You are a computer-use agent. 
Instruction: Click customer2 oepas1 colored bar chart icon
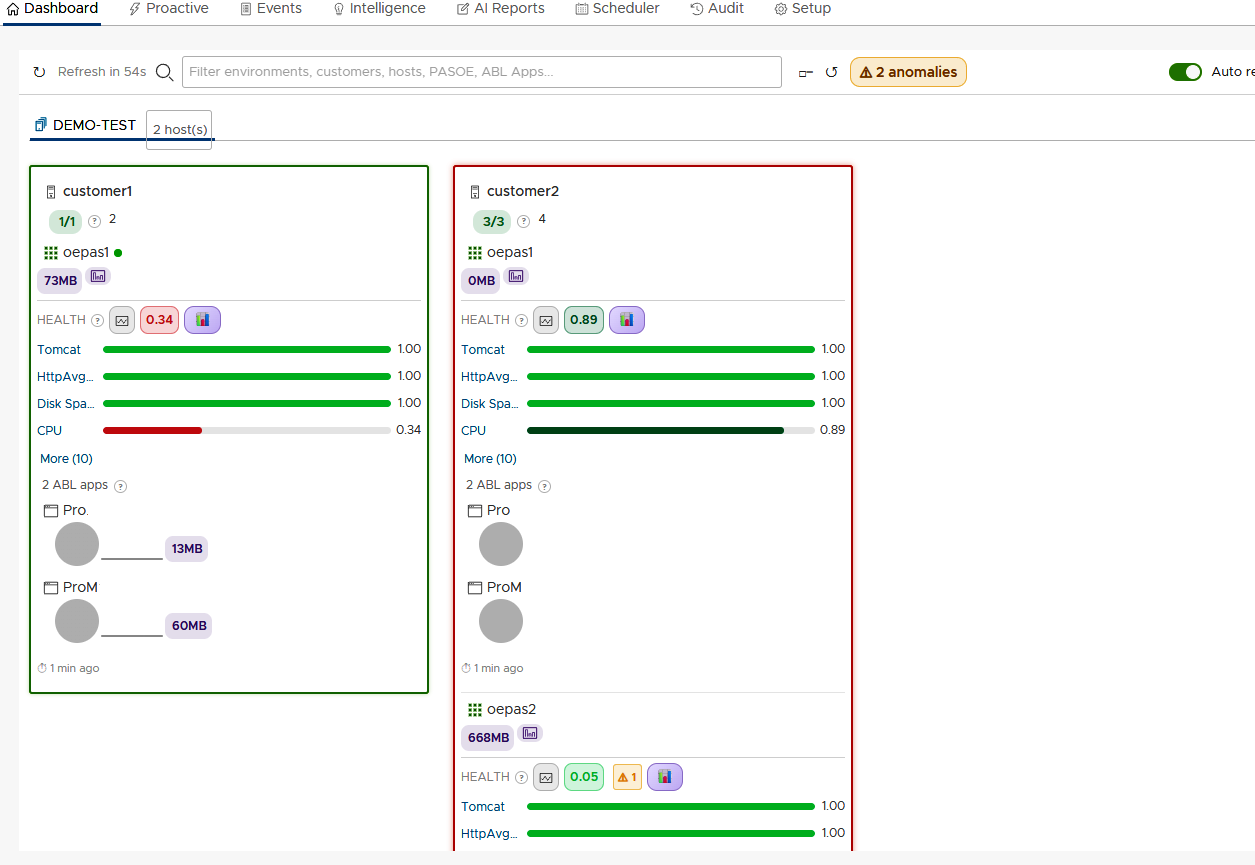[x=627, y=320]
